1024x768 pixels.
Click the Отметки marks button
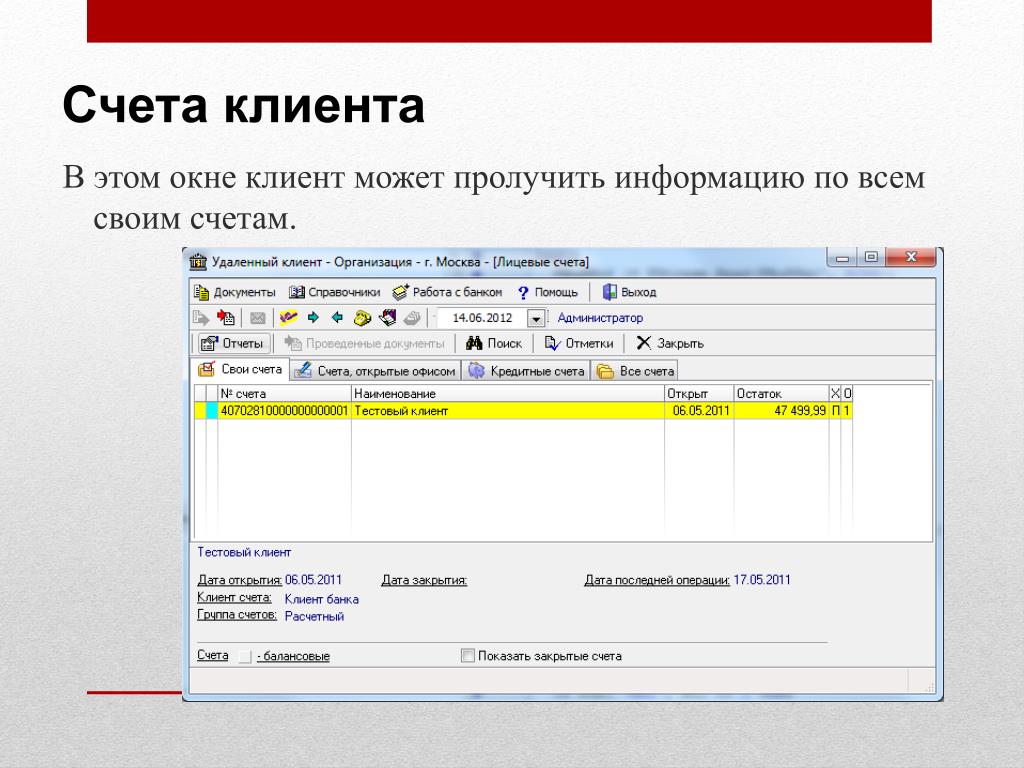579,344
